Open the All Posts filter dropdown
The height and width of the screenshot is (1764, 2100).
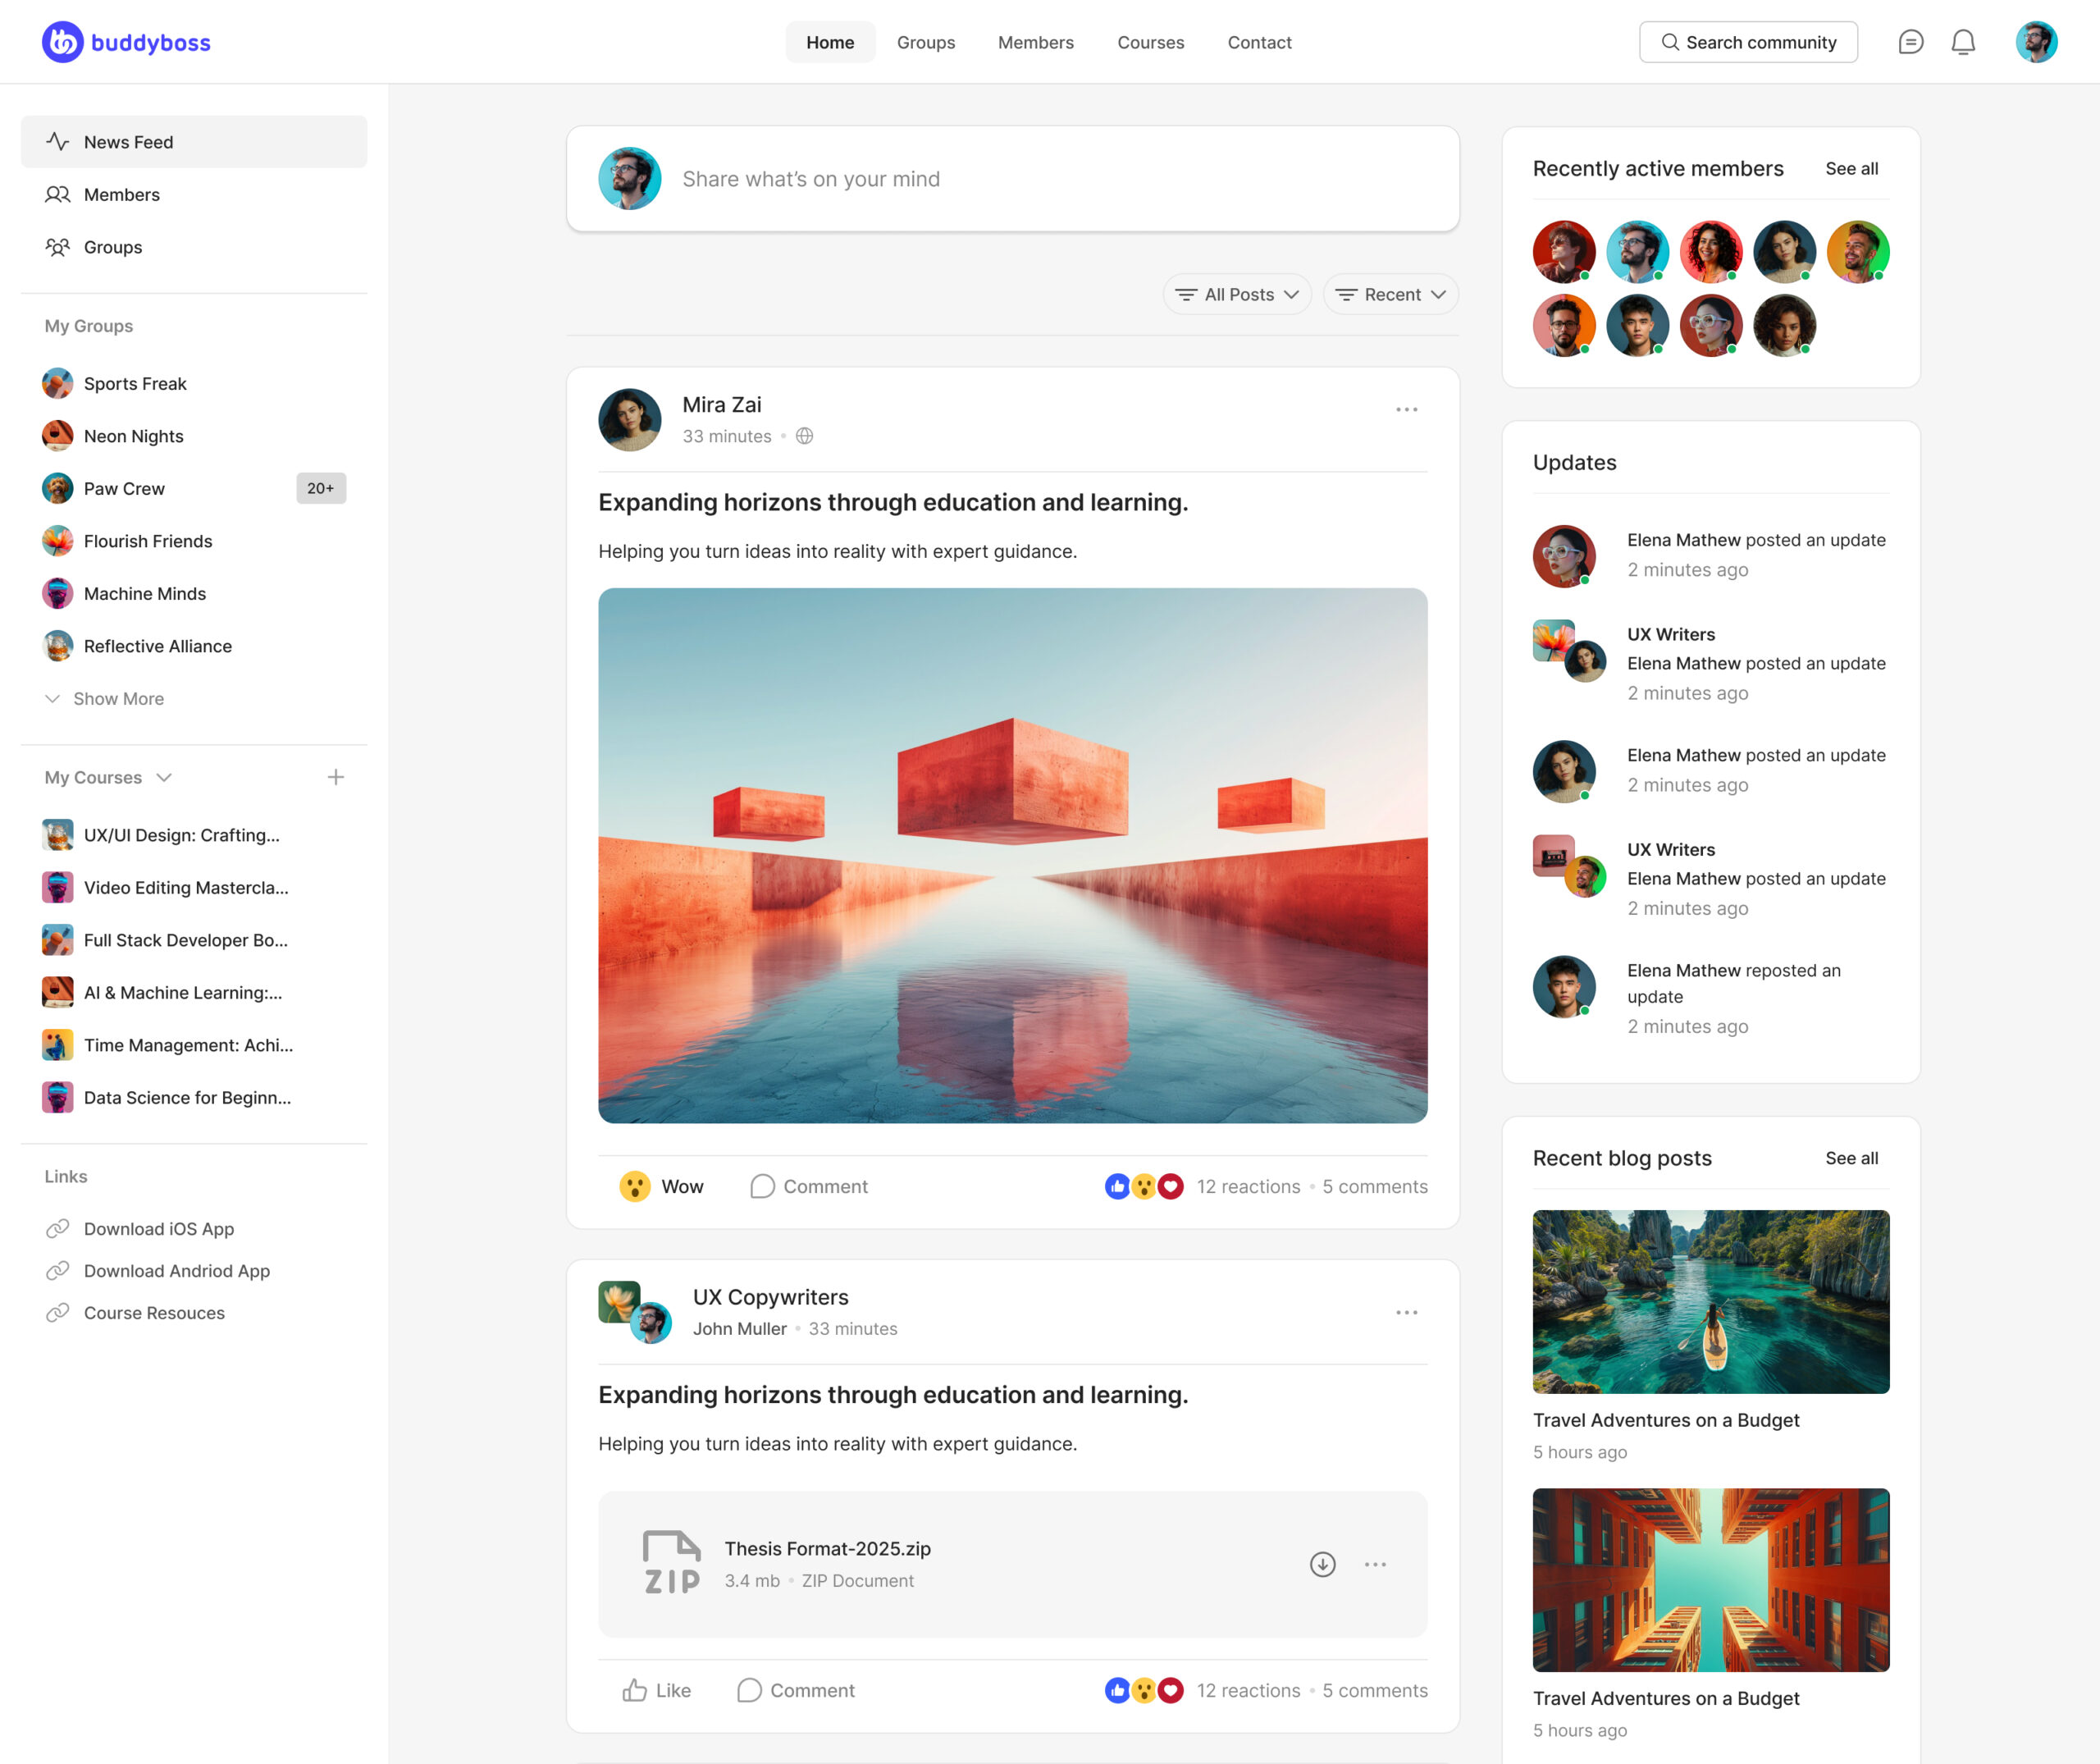point(1237,294)
